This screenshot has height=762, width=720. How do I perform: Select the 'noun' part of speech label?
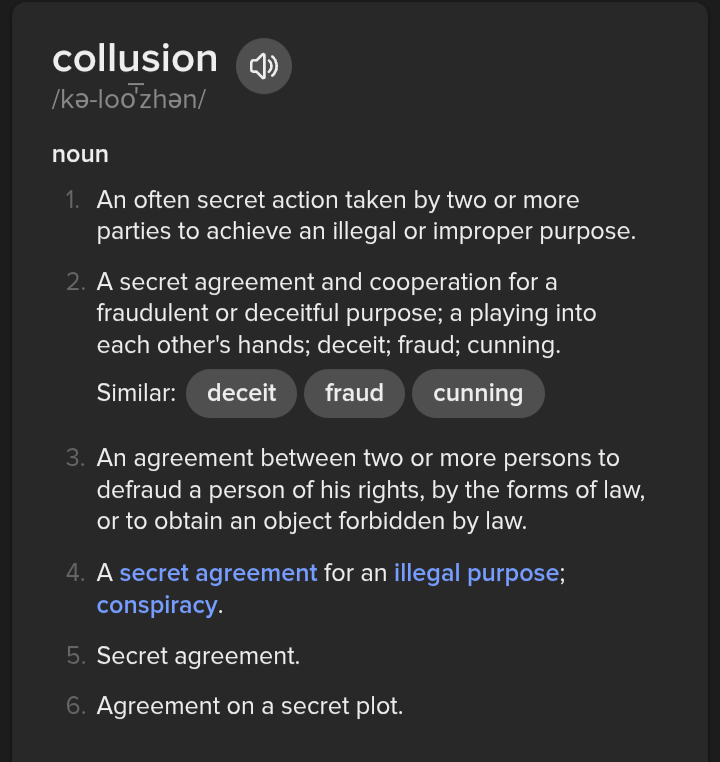[80, 154]
